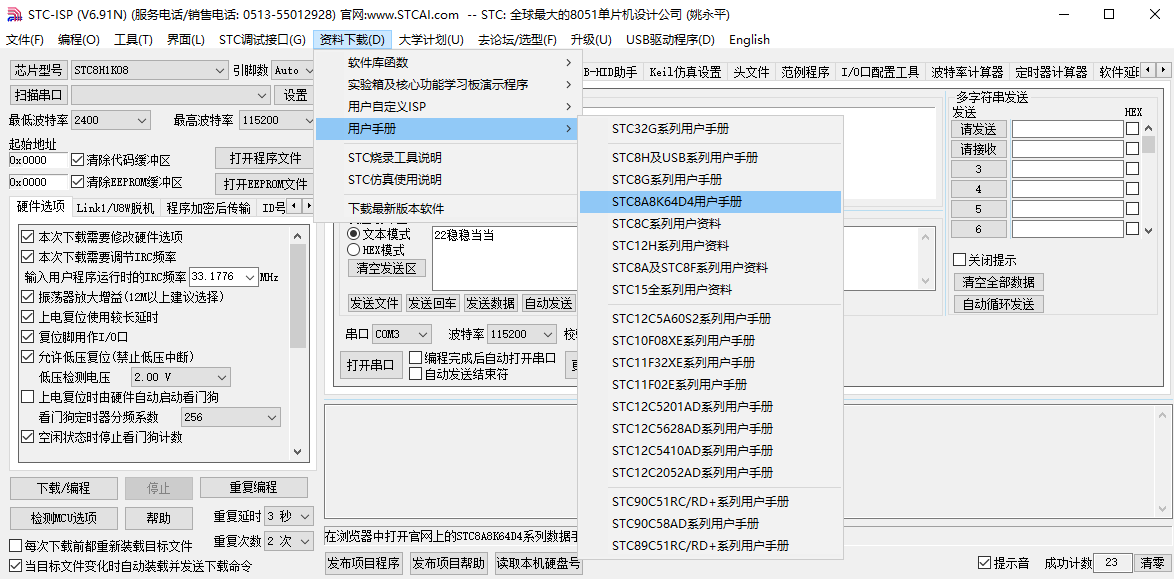Switch to the 范例程序 tab
Viewport: 1174px width, 579px height.
click(x=805, y=73)
